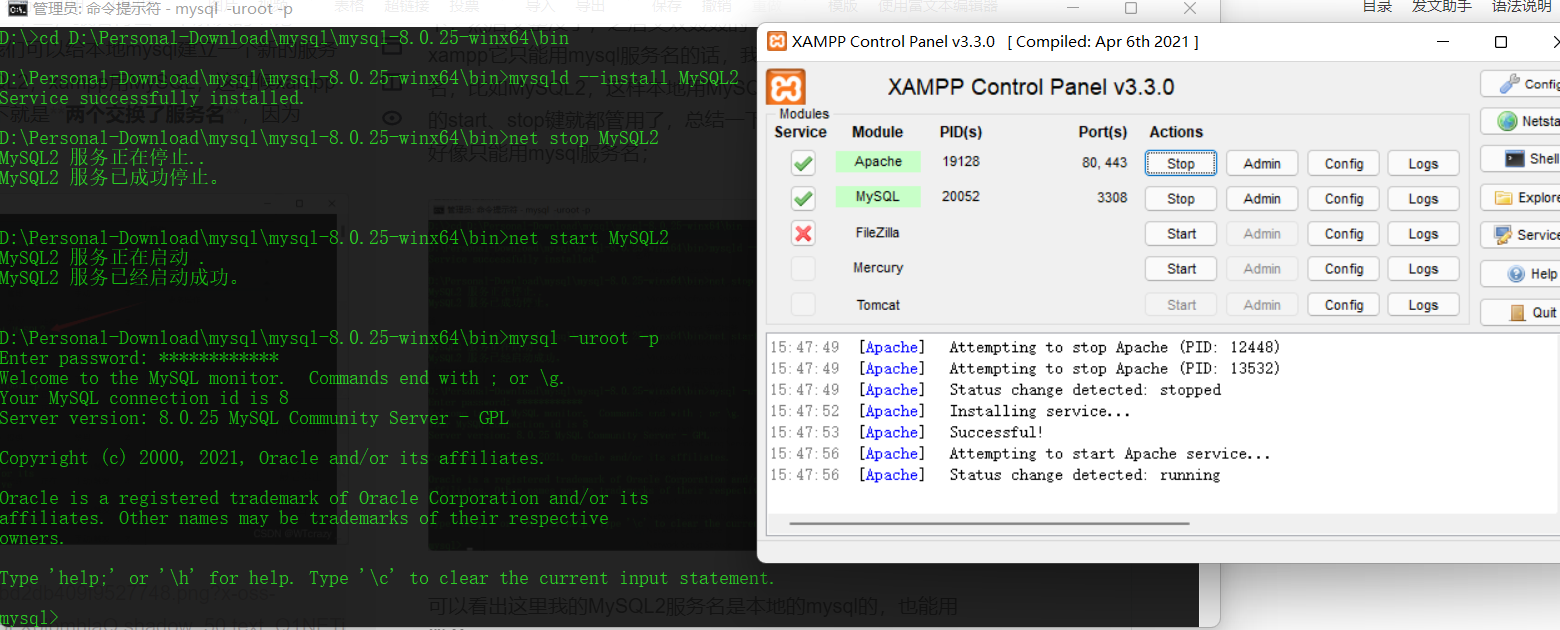Viewport: 1560px width, 630px height.
Task: Start the Mercury module
Action: (1181, 269)
